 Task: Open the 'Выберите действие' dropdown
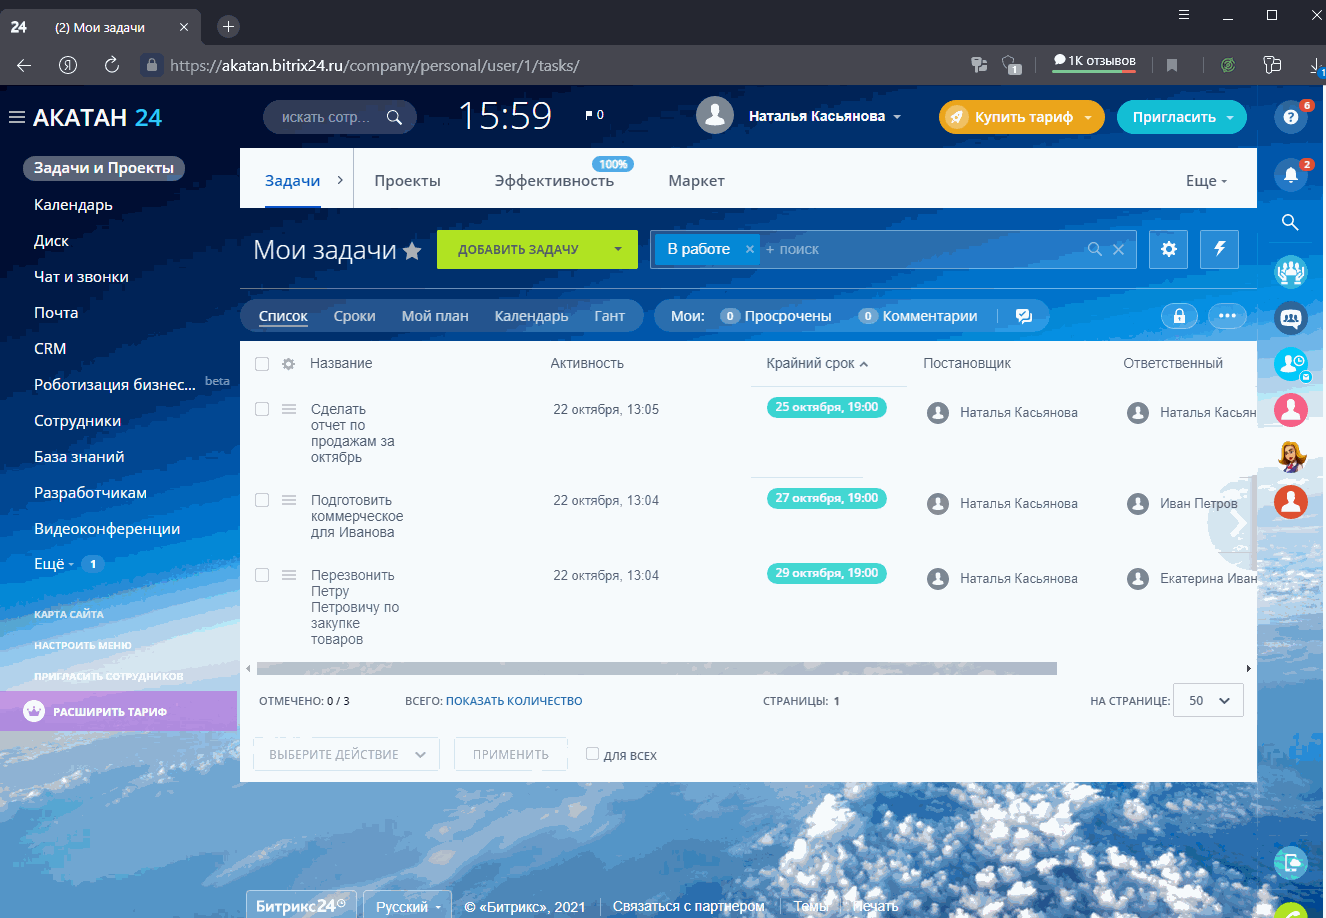pos(346,755)
